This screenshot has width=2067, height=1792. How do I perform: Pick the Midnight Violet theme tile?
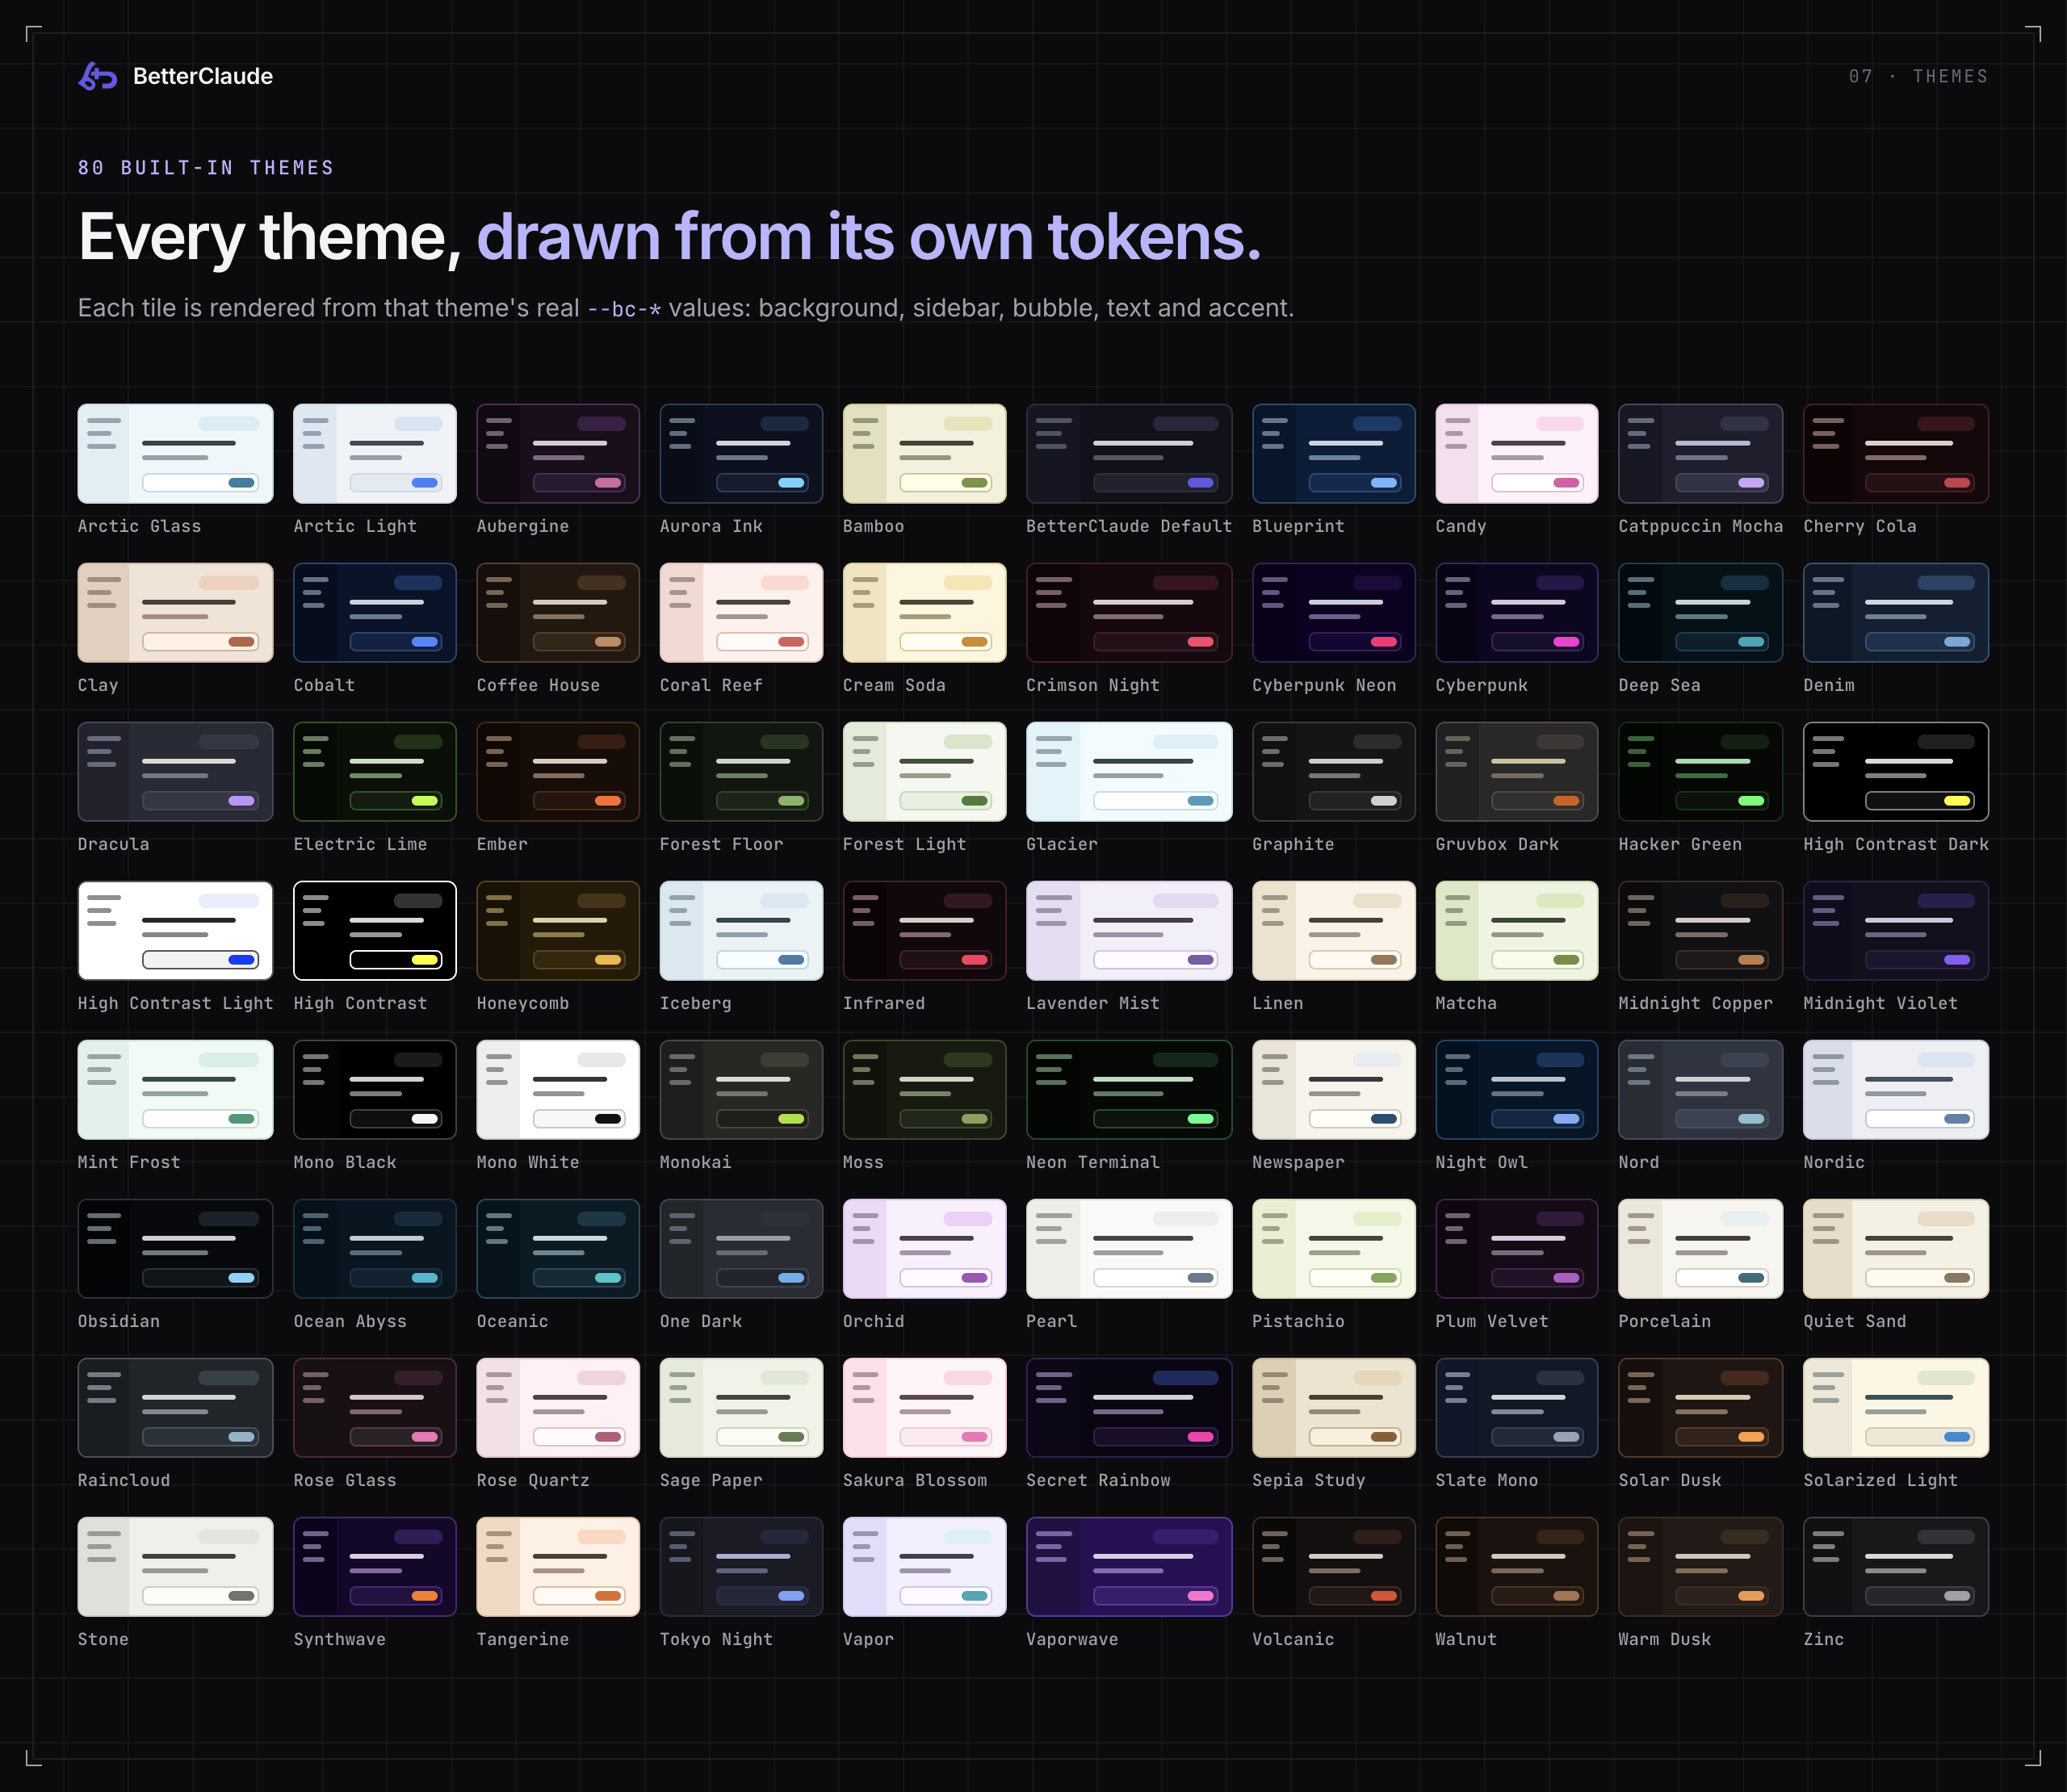click(x=1896, y=930)
